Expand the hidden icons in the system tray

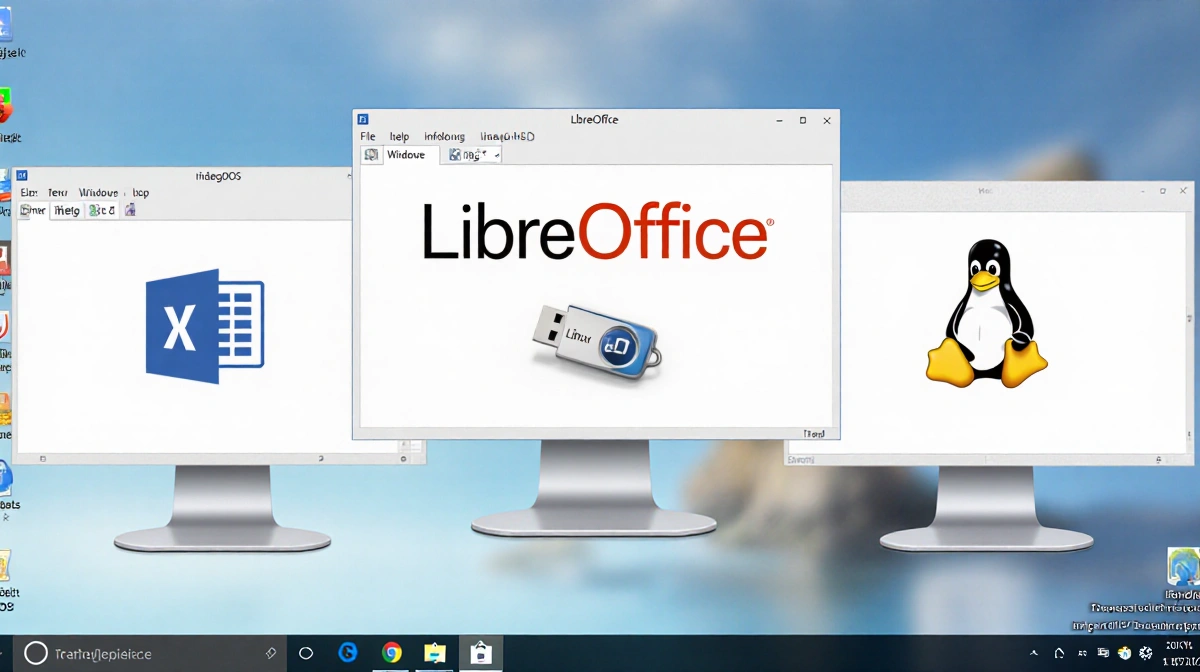coord(1034,655)
